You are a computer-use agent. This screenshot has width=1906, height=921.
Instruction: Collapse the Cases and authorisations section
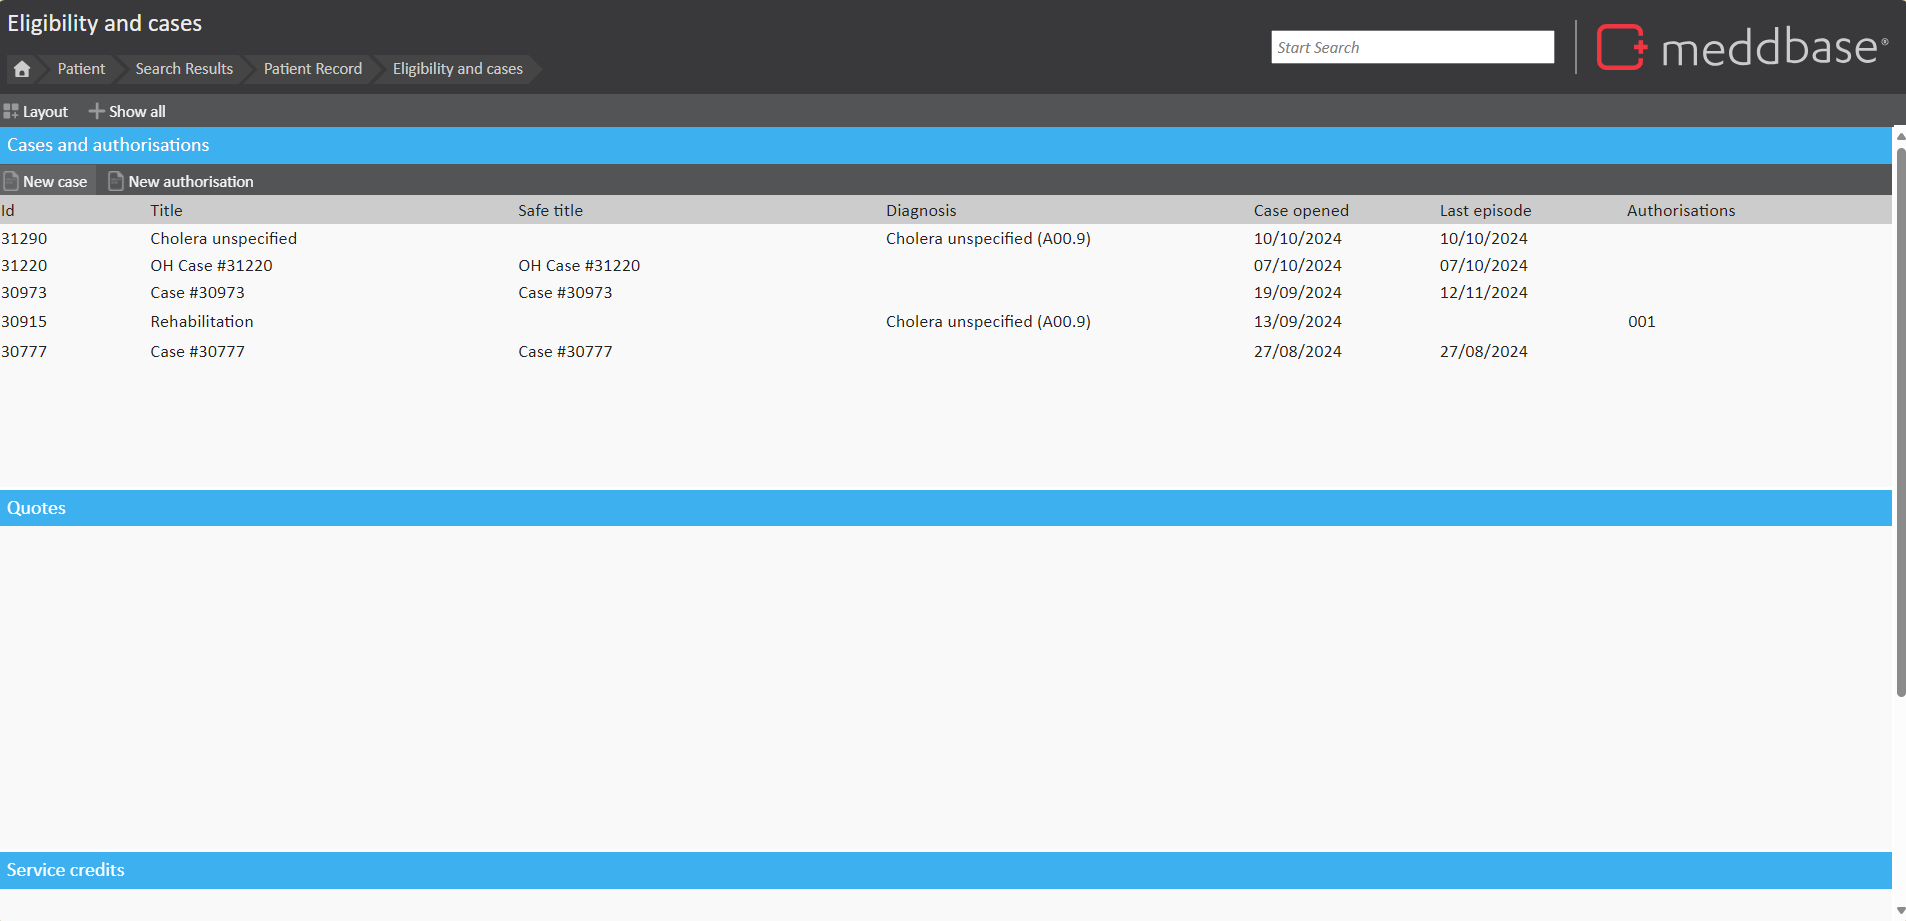point(108,145)
